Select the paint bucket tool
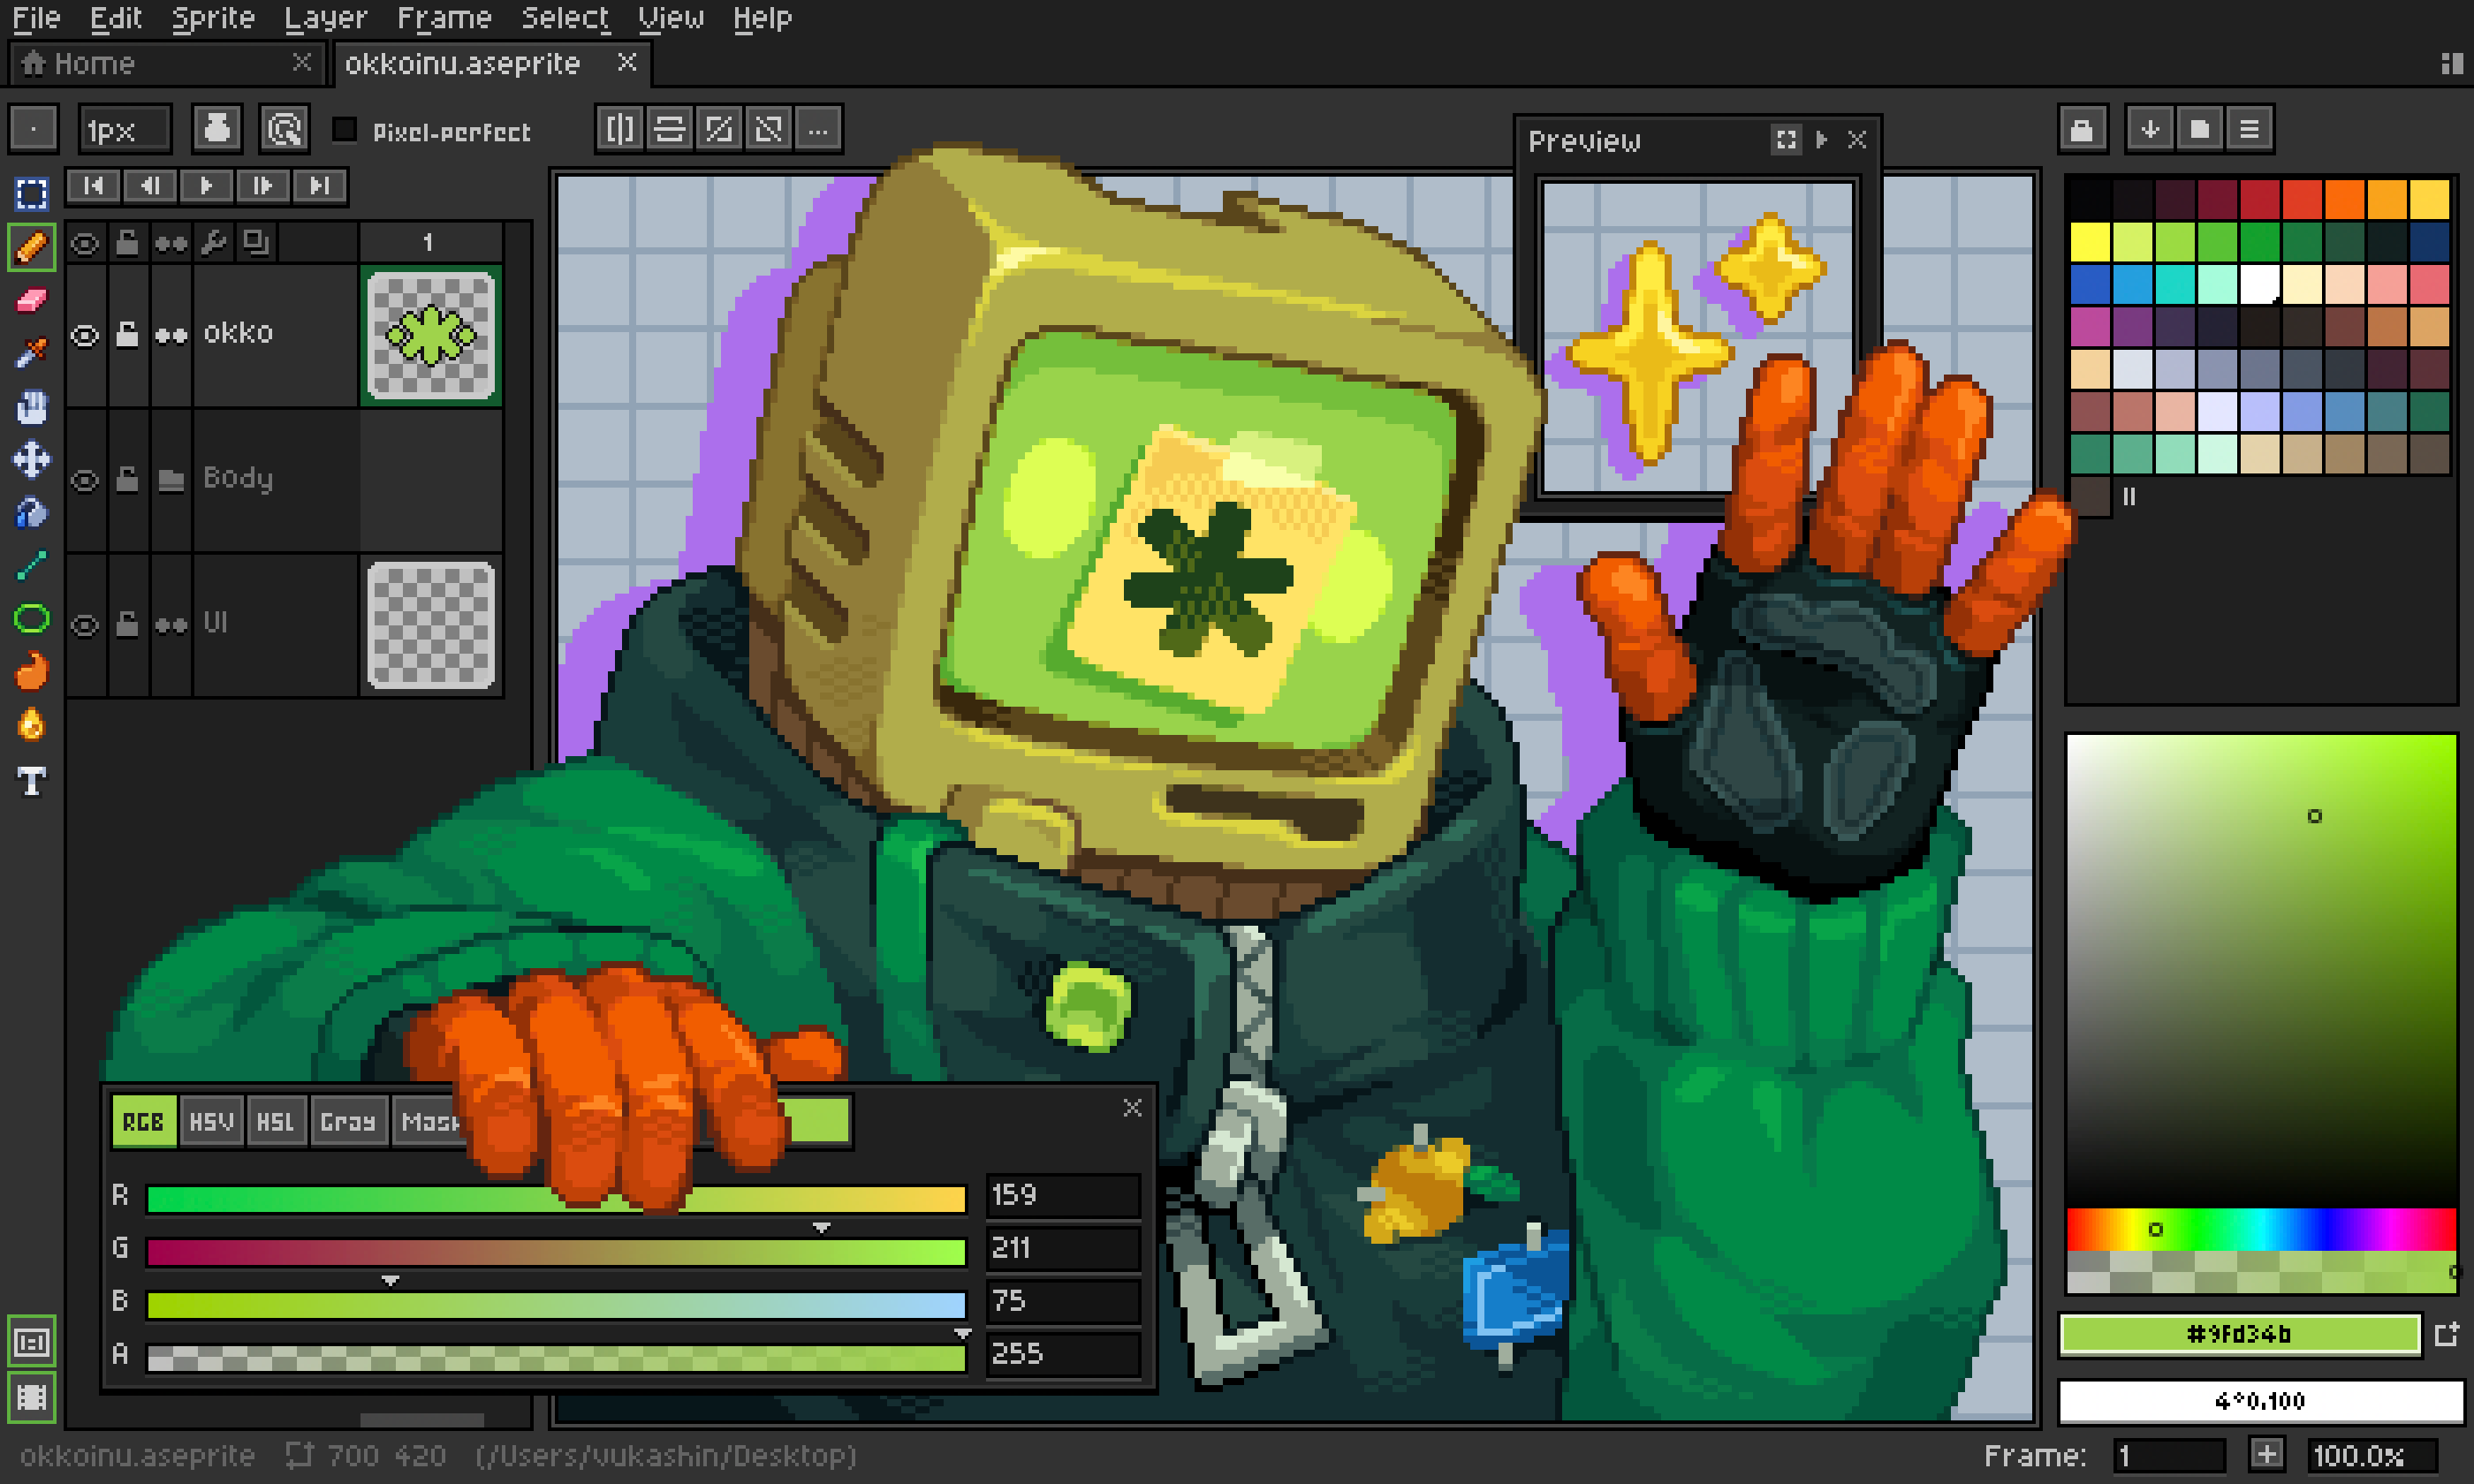The height and width of the screenshot is (1484, 2474). point(32,513)
